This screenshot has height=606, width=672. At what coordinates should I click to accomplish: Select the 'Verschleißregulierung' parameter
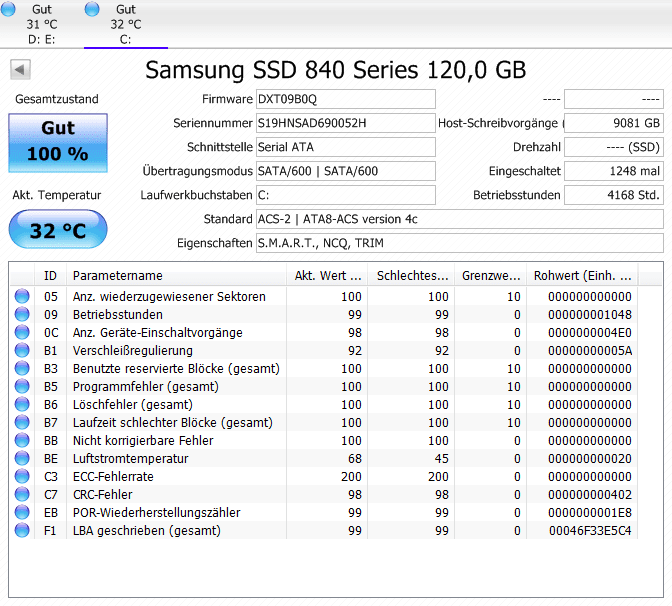[x=133, y=351]
